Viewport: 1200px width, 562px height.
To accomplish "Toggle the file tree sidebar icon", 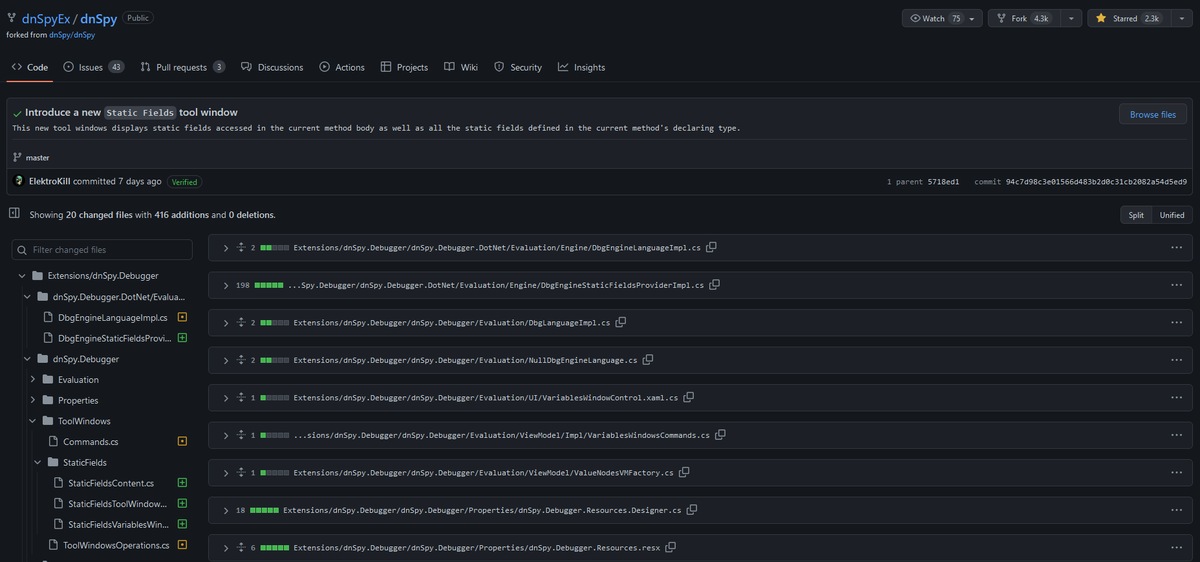I will tap(14, 214).
